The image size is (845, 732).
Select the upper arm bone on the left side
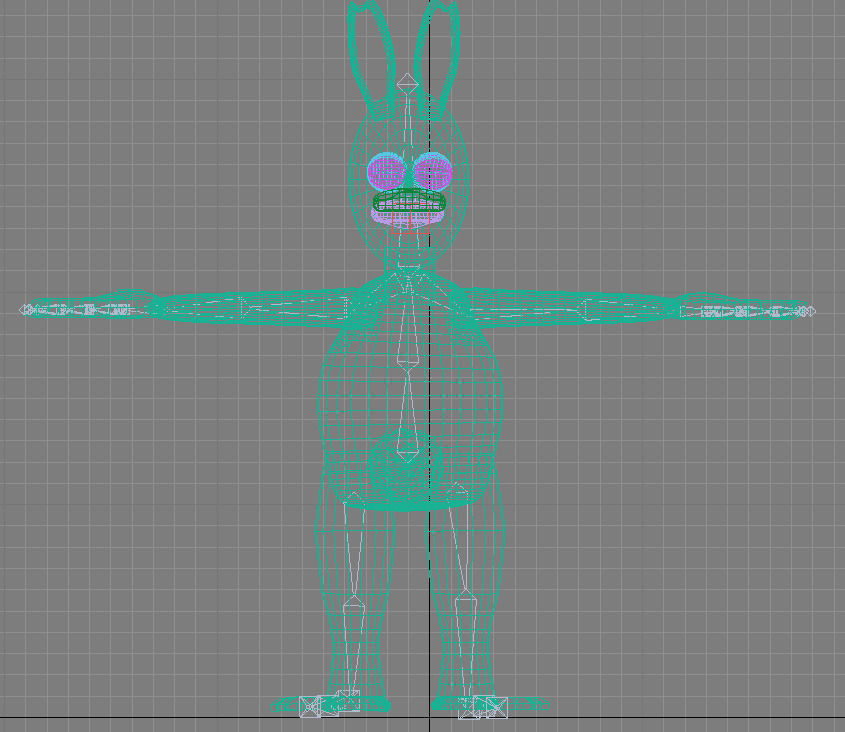tap(294, 308)
